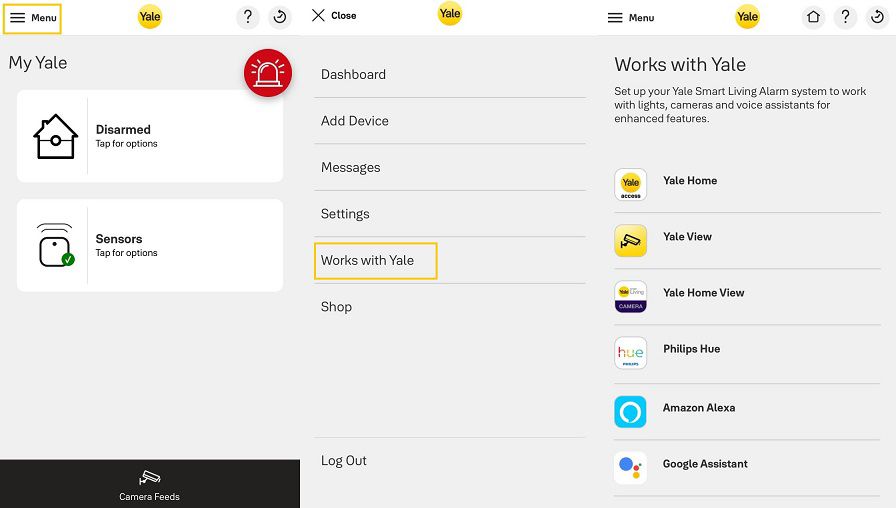This screenshot has width=896, height=508.
Task: Select Settings in the menu
Action: (450, 214)
